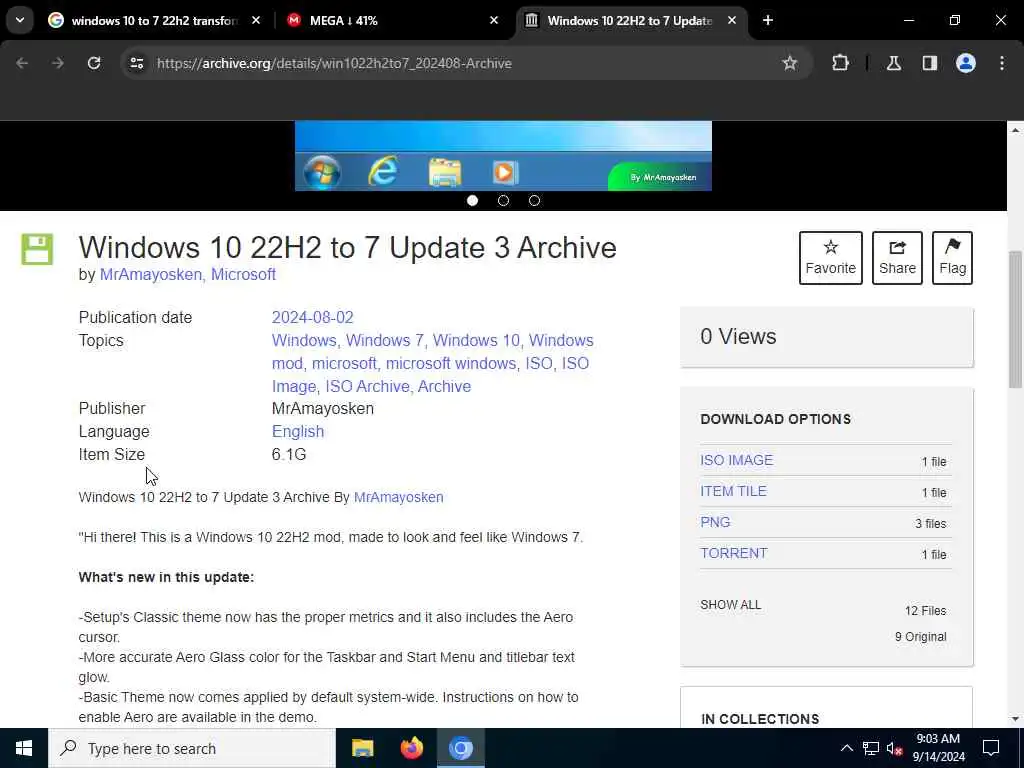1024x768 pixels.
Task: Open the Windows 7 topic link
Action: 386,340
